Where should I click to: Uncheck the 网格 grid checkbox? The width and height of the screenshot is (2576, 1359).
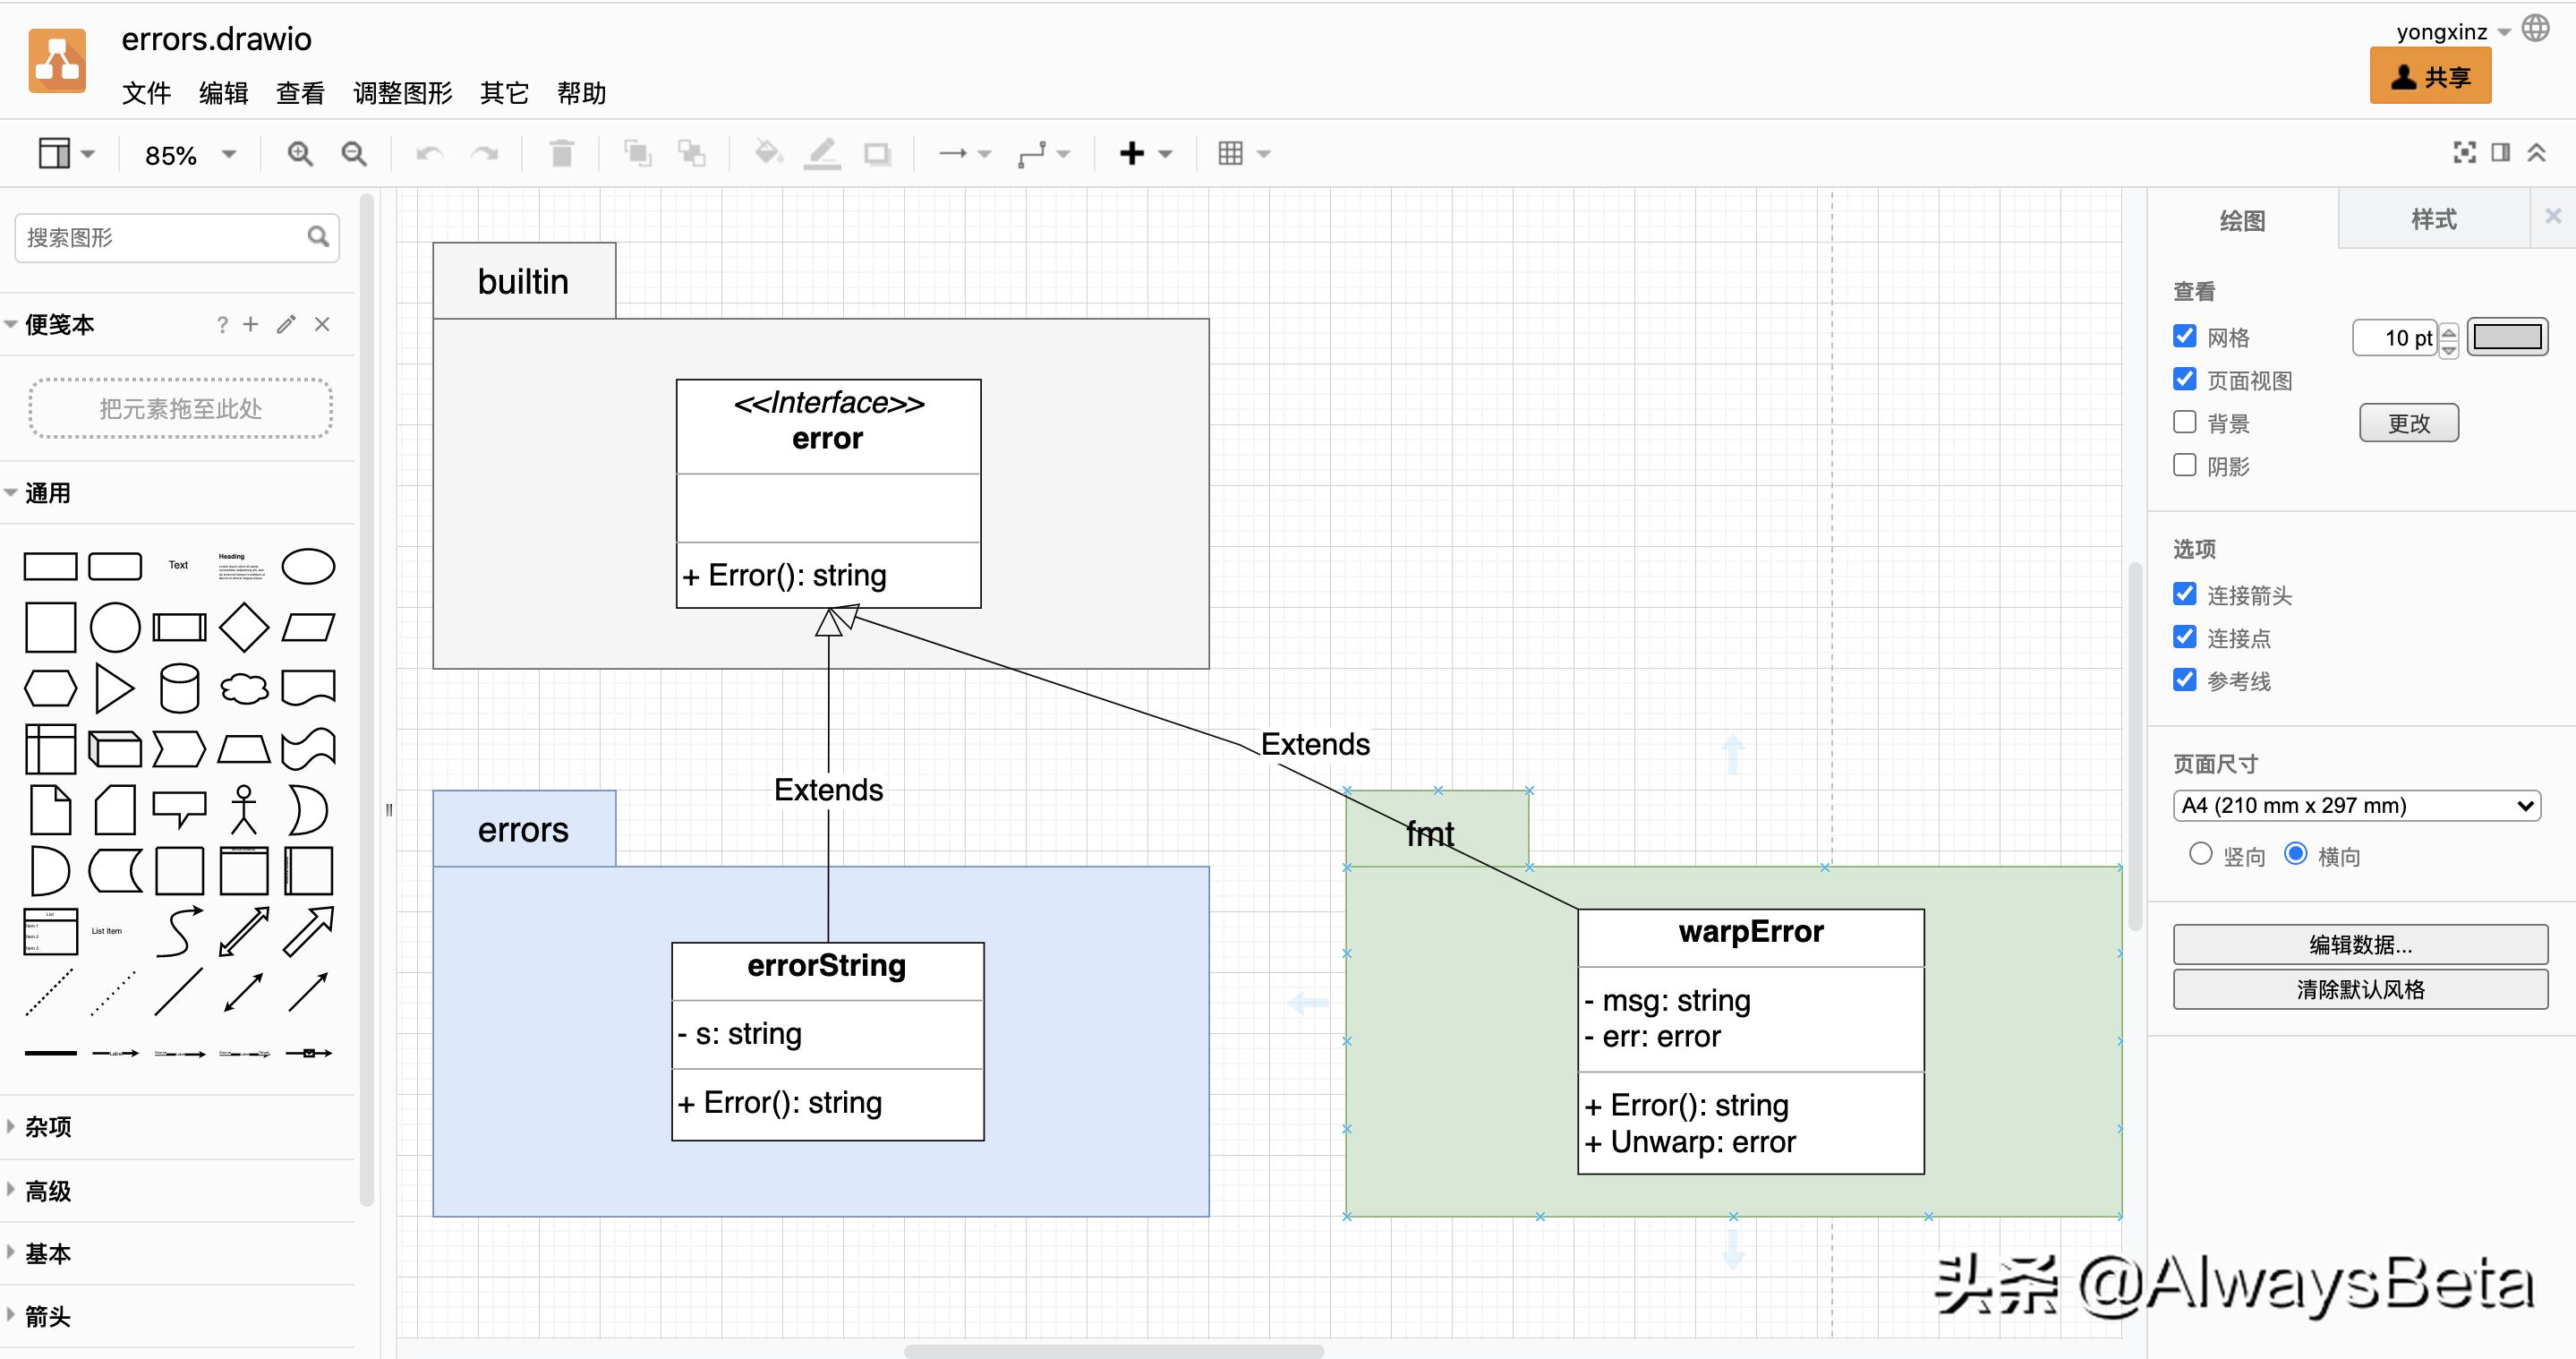coord(2185,337)
